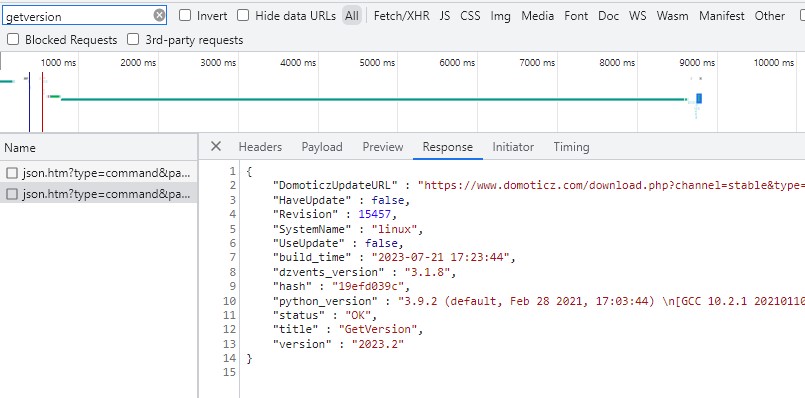Switch to the Payload tab

(322, 147)
